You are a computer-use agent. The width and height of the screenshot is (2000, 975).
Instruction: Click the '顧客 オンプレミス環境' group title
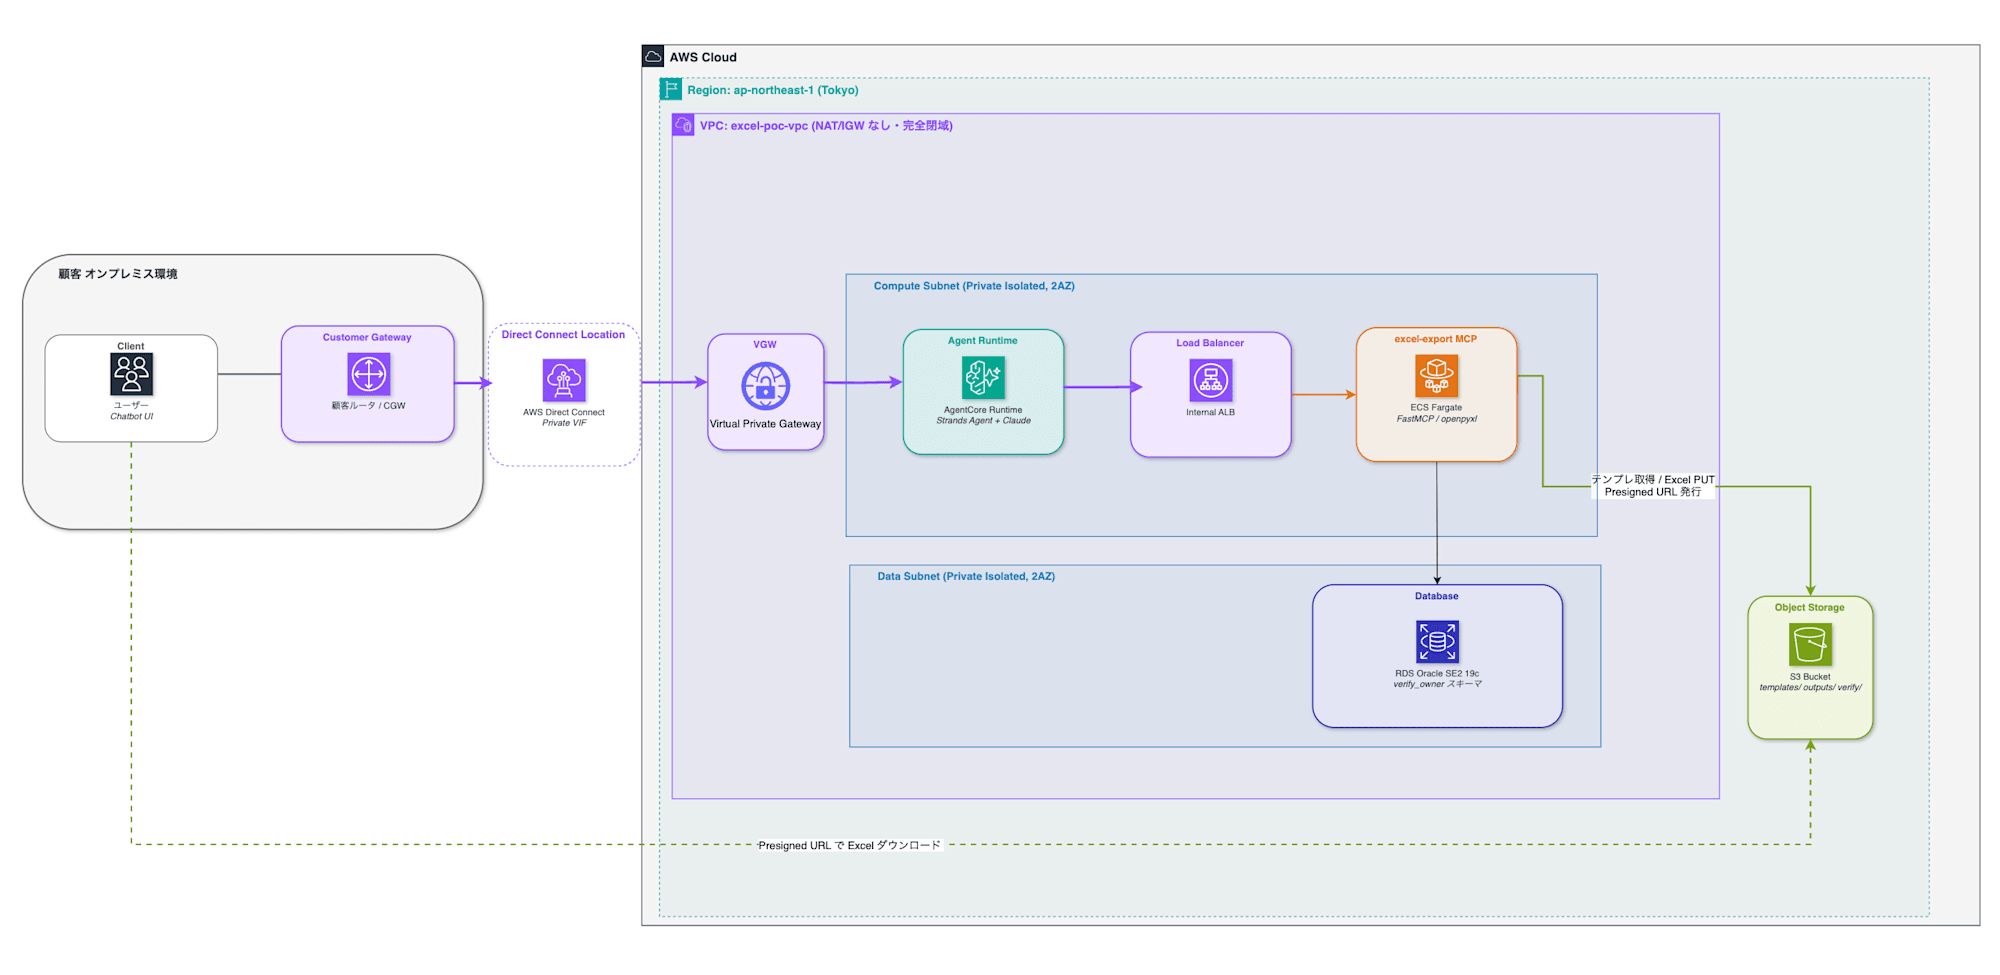pos(118,274)
